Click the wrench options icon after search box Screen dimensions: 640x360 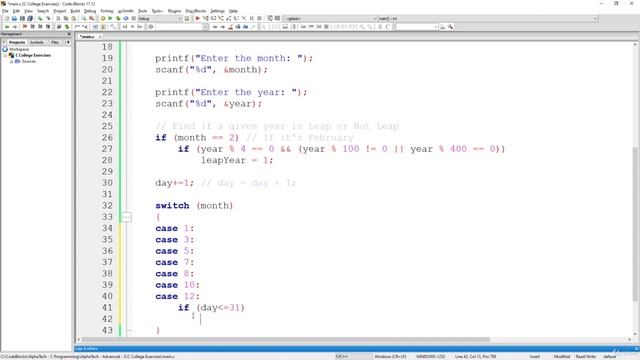point(450,27)
